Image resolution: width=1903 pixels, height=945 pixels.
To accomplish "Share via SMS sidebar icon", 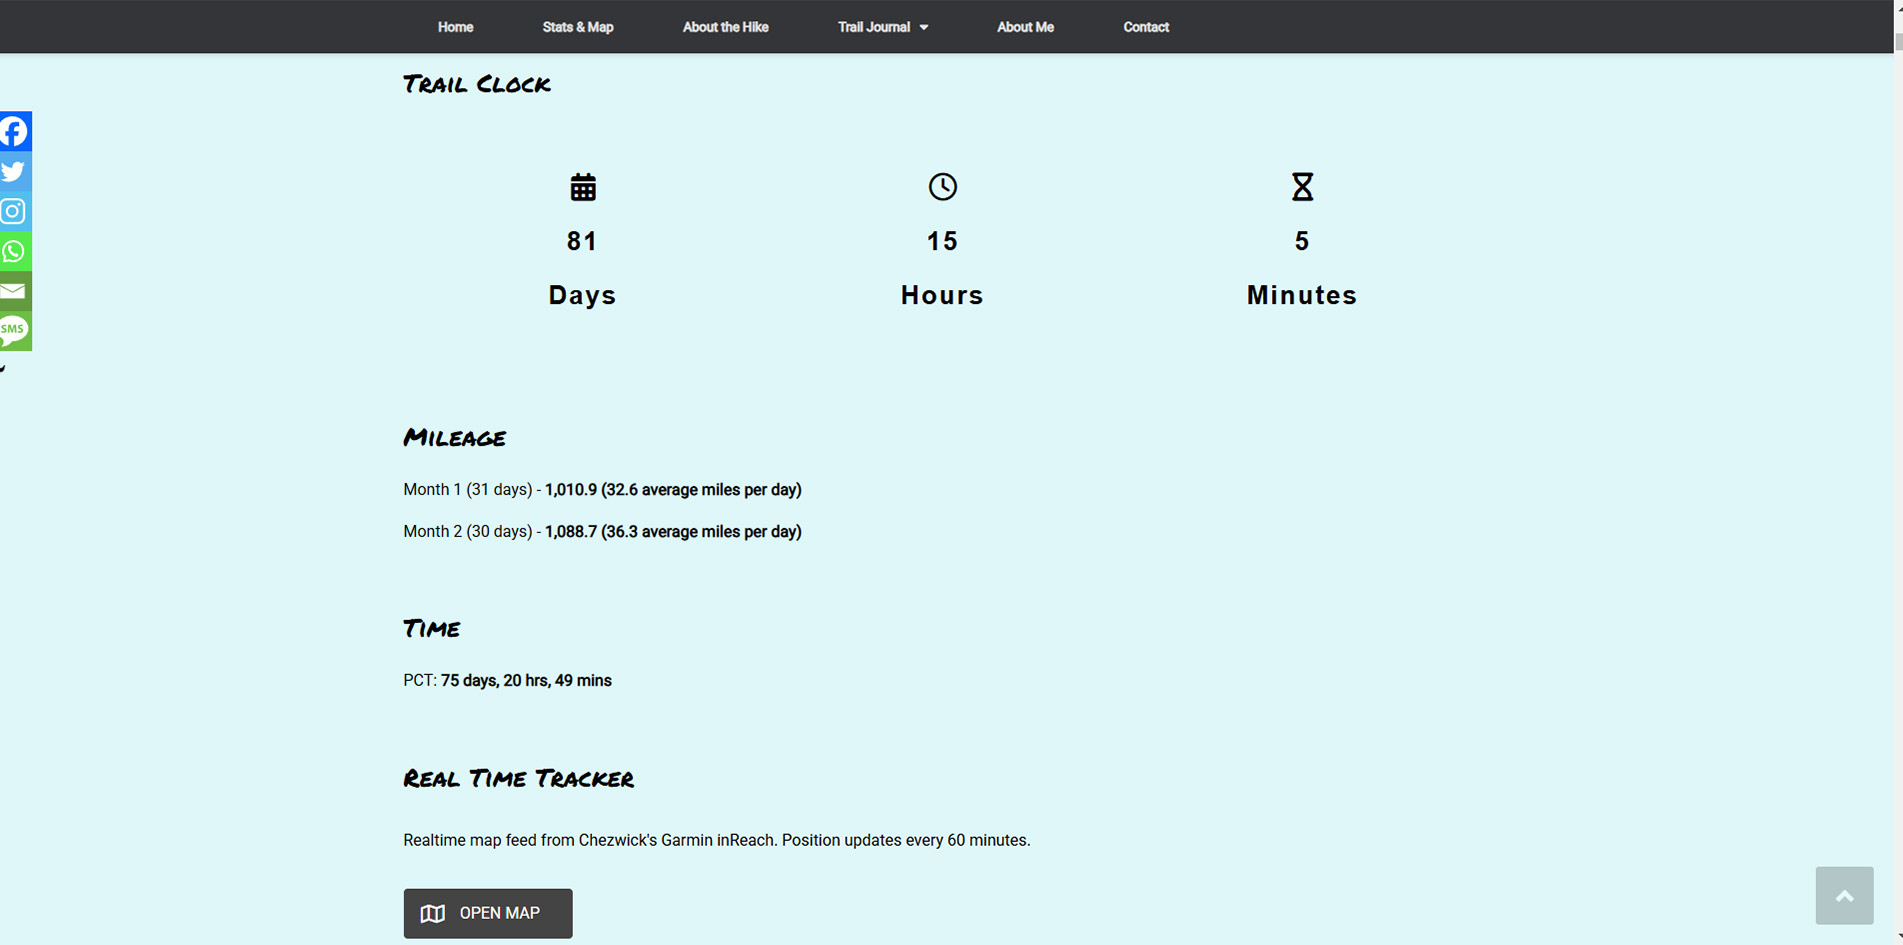I will point(15,331).
